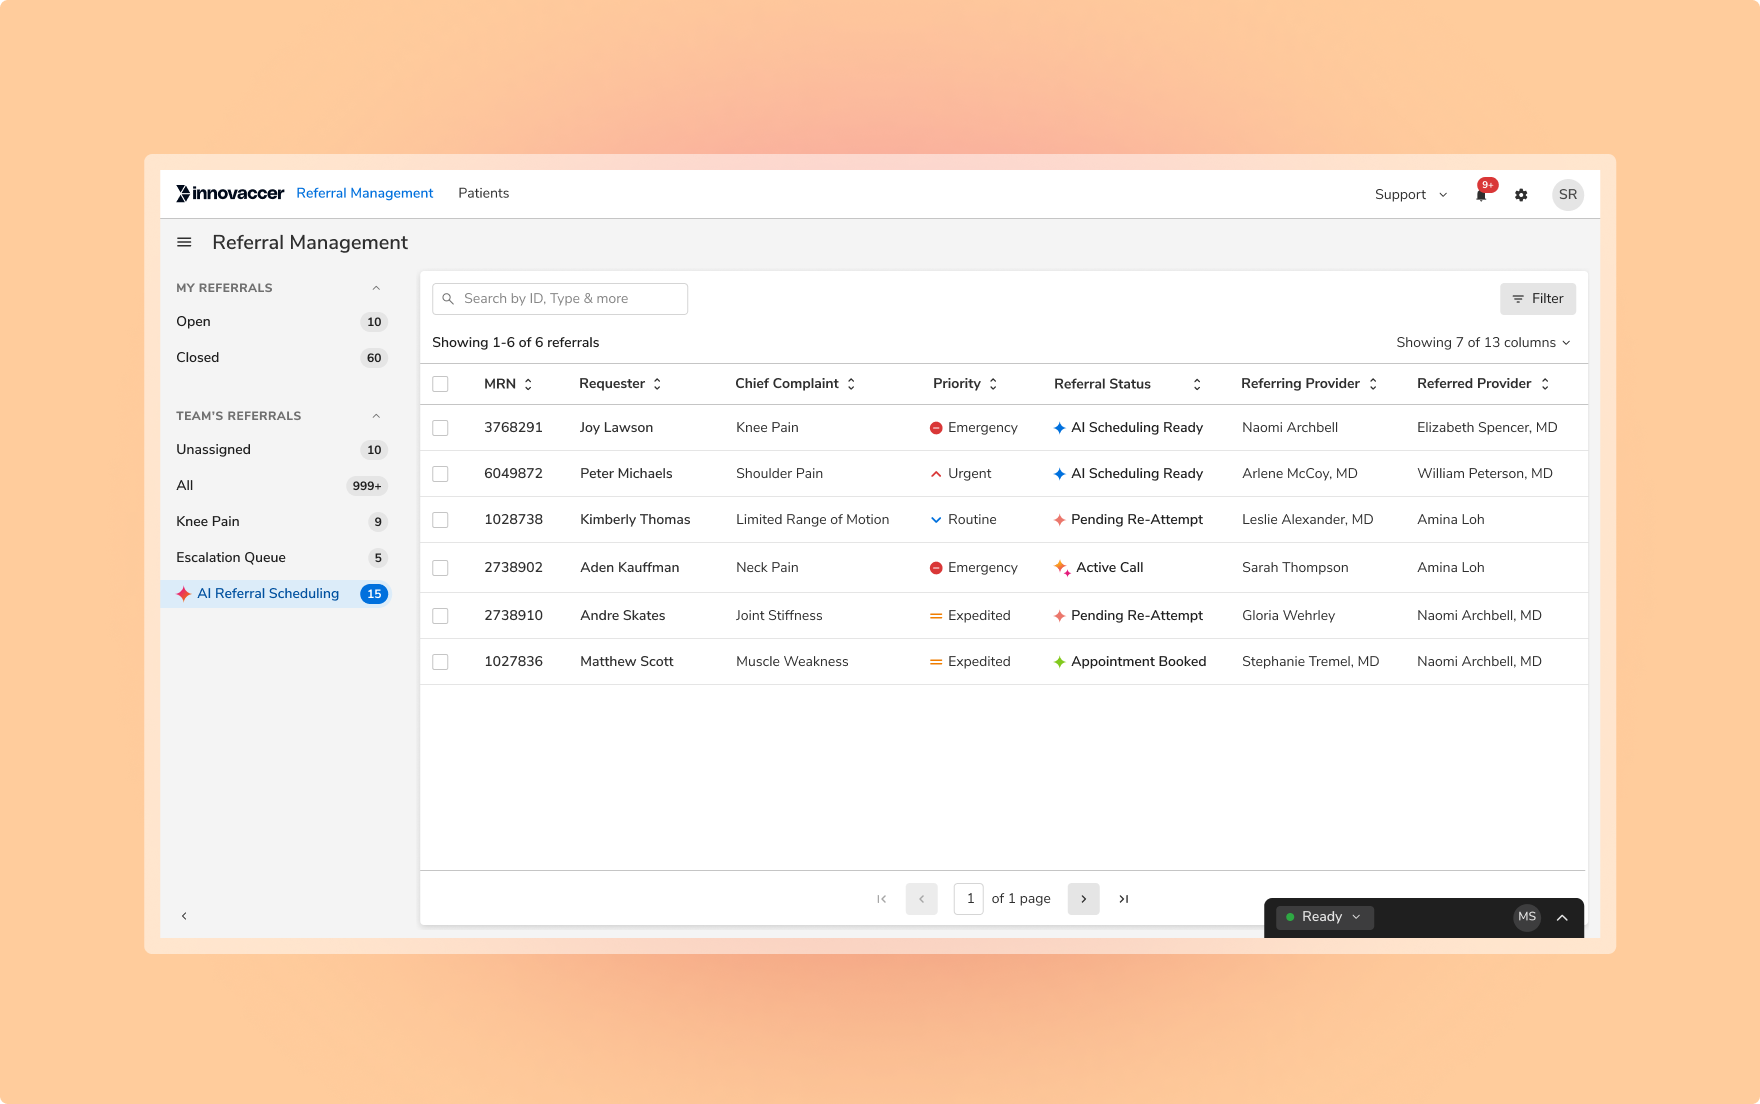This screenshot has width=1760, height=1104.
Task: Open the SR user avatar
Action: pyautogui.click(x=1568, y=195)
